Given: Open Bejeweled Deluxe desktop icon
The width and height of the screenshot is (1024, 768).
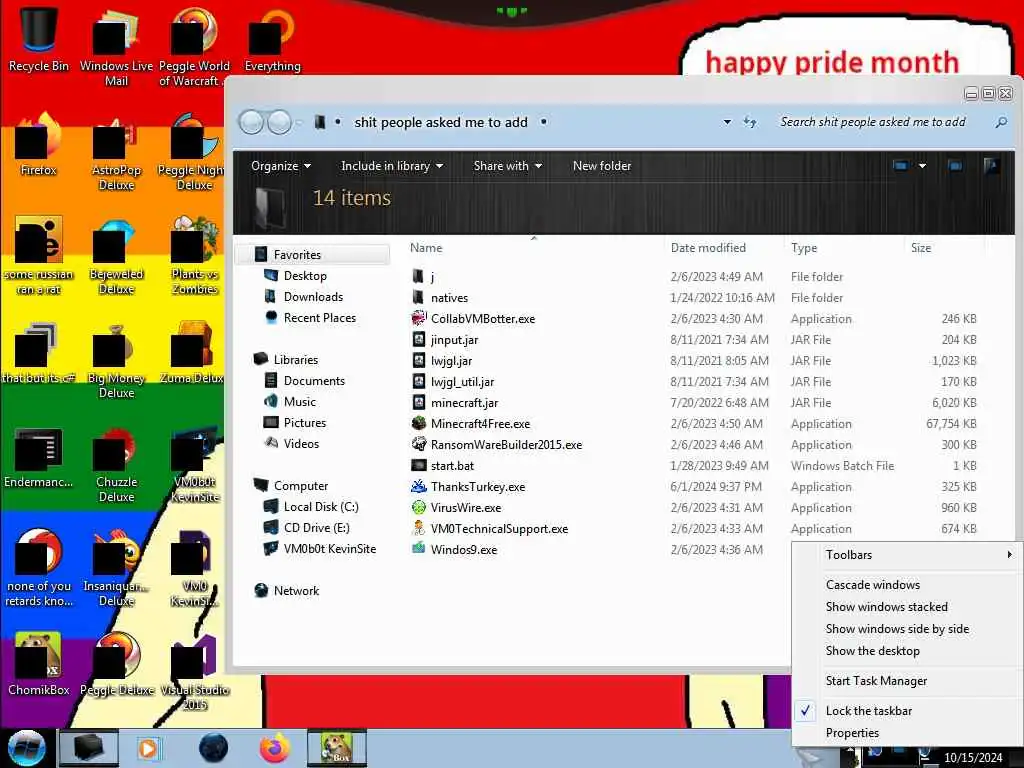Looking at the screenshot, I should 116,256.
